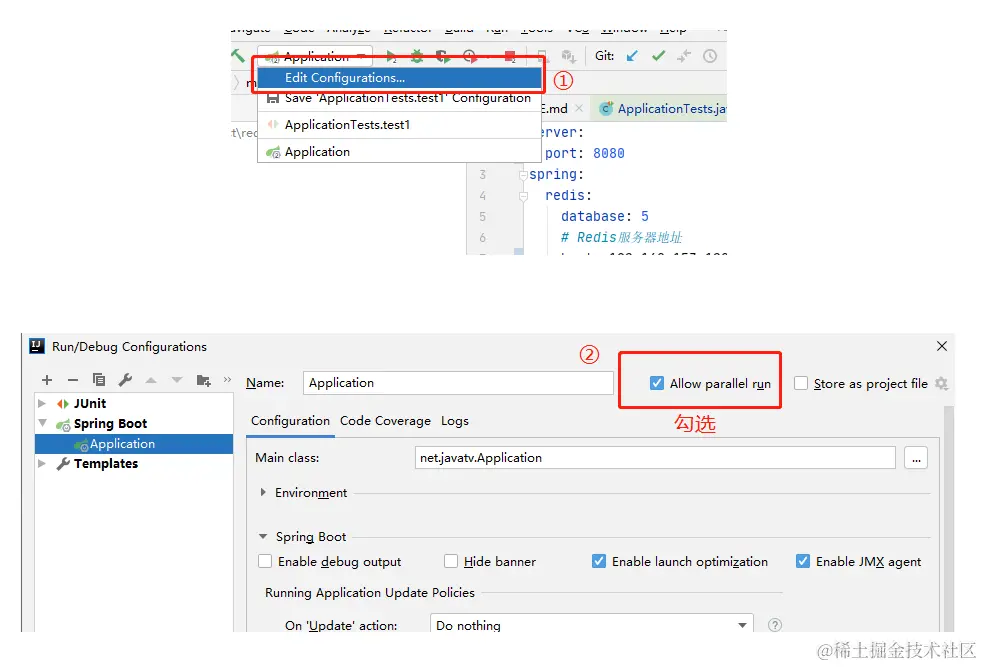Open the Code Coverage tab

pyautogui.click(x=385, y=421)
